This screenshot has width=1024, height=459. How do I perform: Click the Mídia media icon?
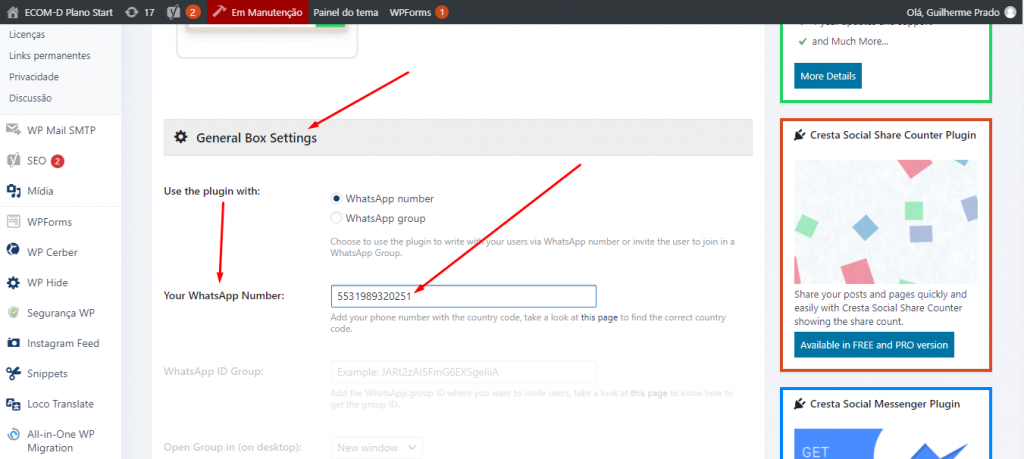14,191
